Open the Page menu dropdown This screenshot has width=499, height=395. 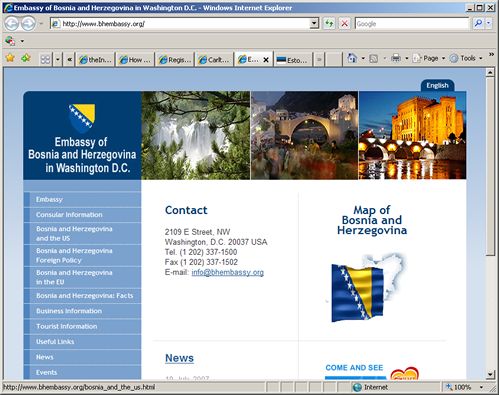pos(429,58)
